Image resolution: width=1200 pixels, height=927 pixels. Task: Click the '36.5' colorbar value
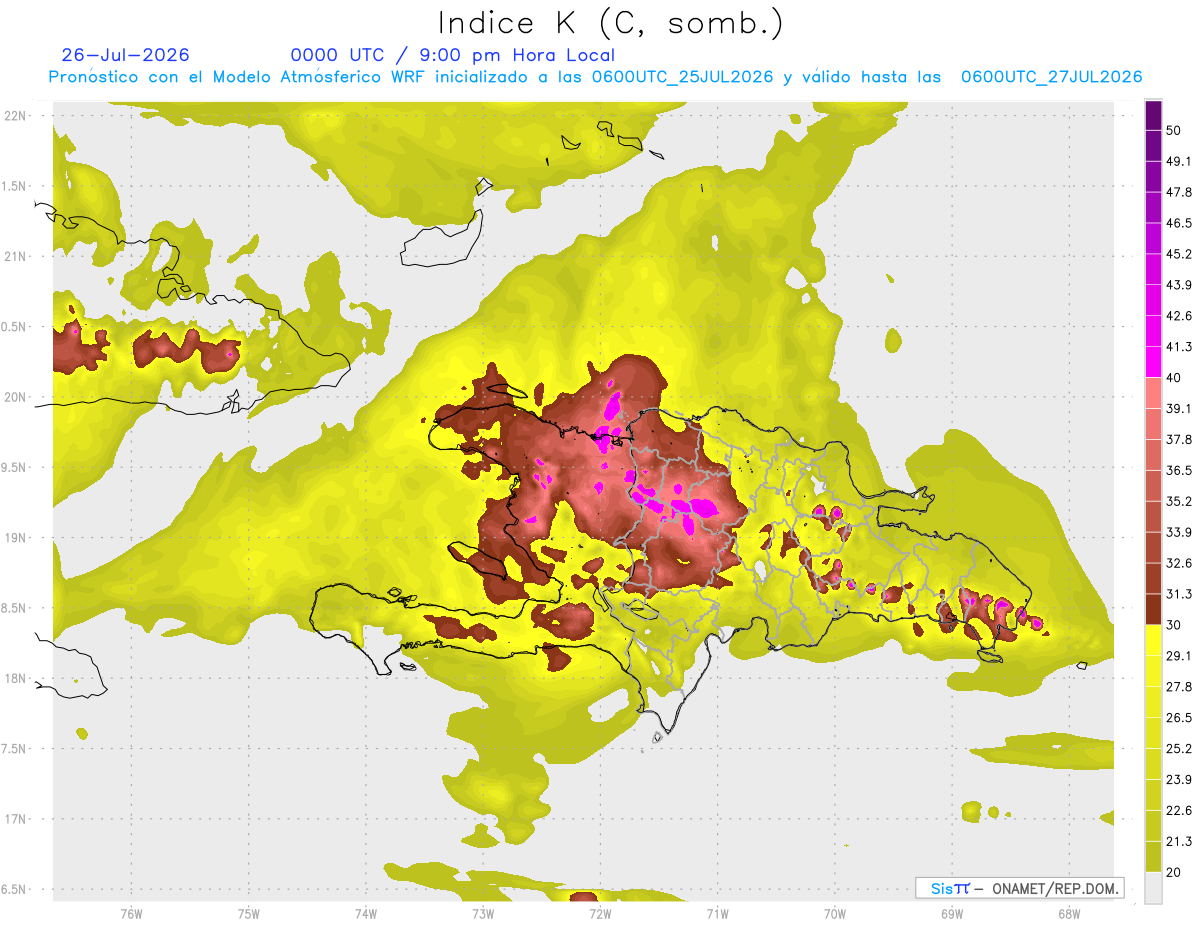click(1179, 470)
